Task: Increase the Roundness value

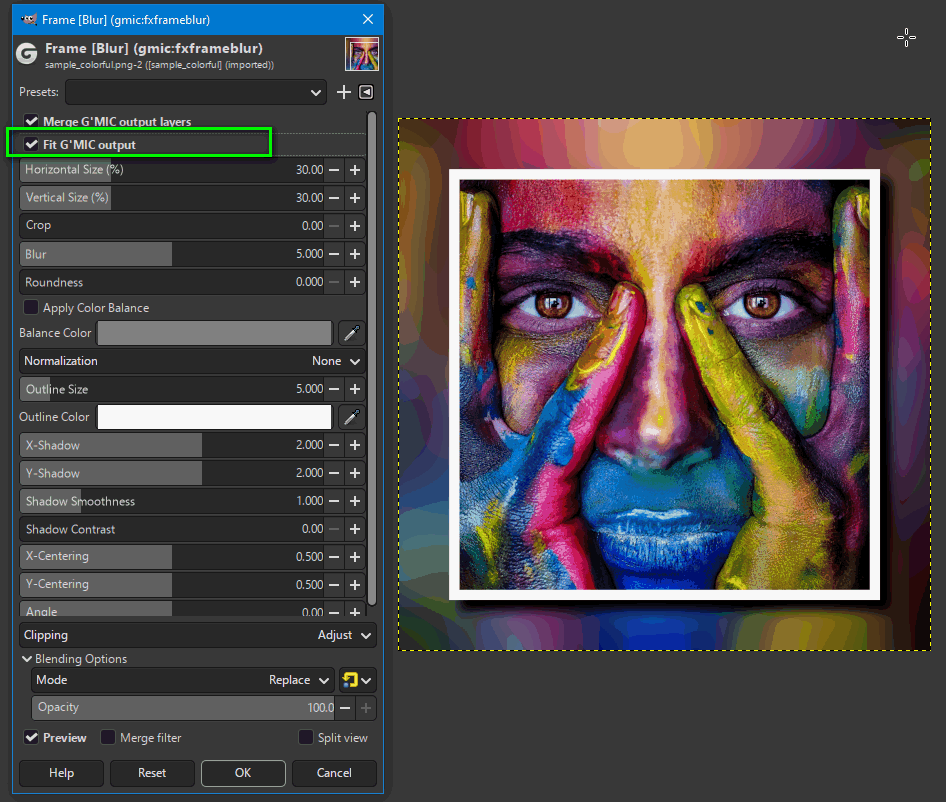Action: tap(355, 282)
